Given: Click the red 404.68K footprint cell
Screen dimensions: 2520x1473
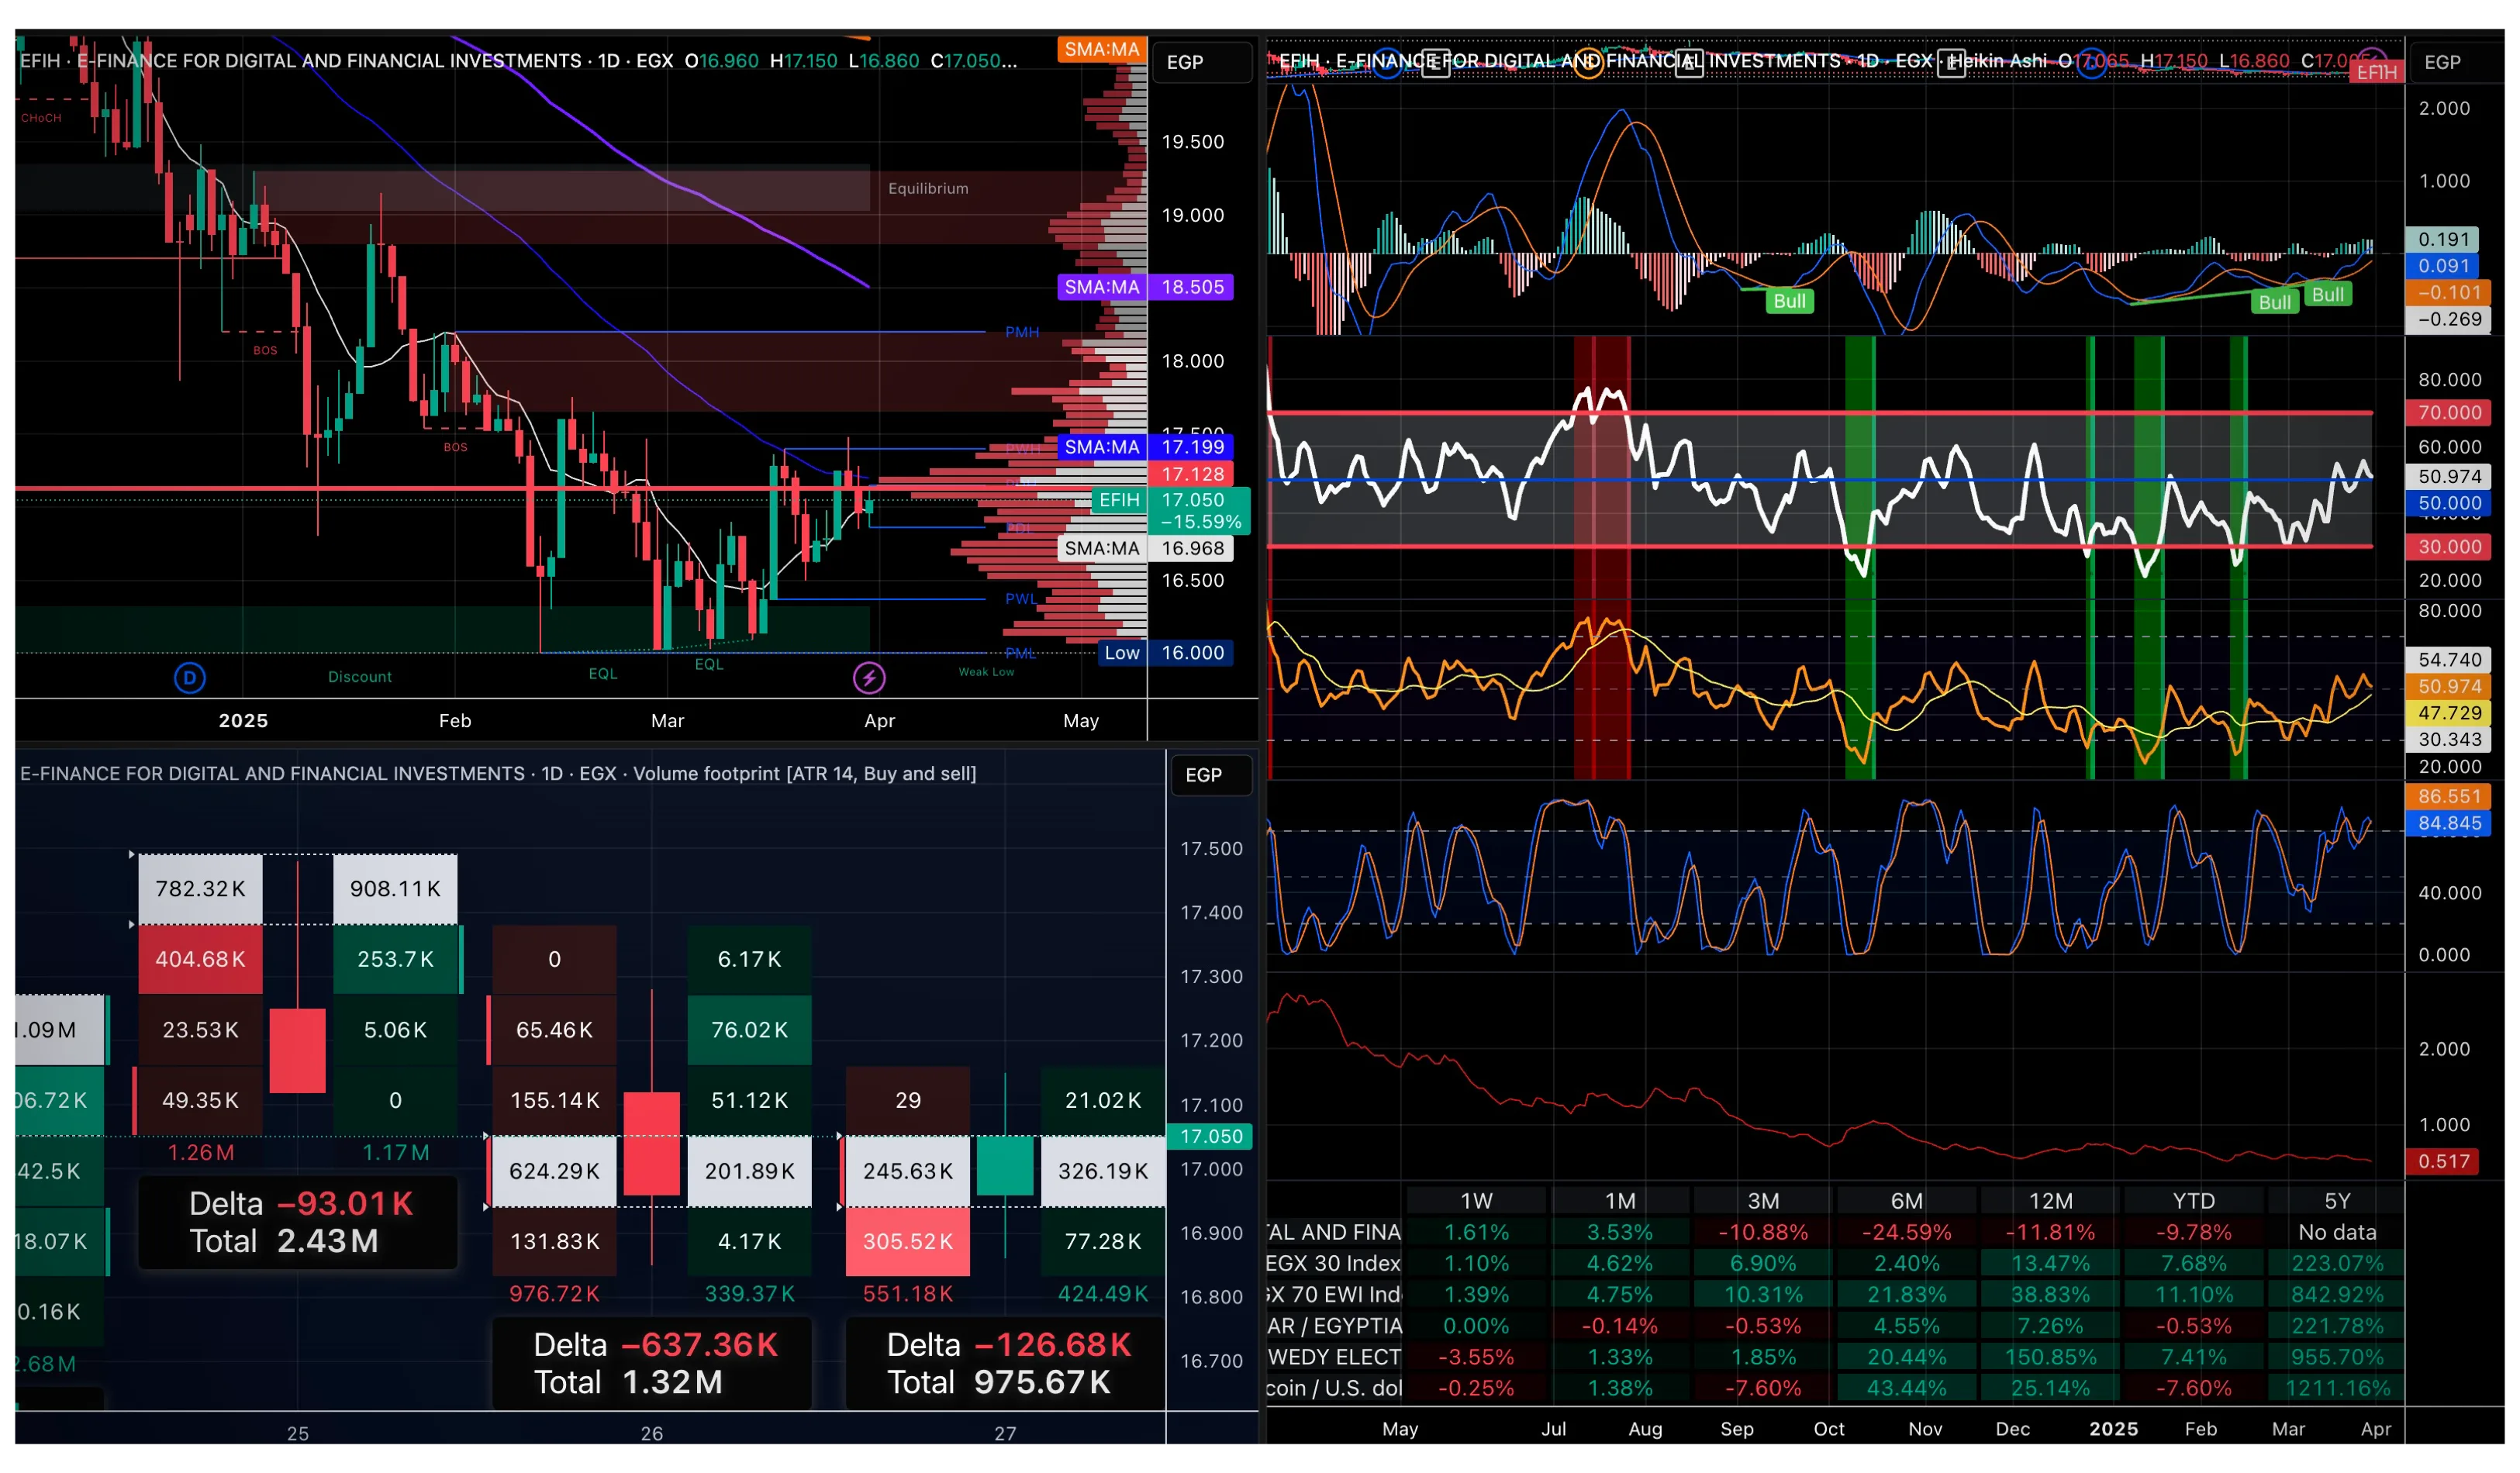Looking at the screenshot, I should click(x=200, y=959).
